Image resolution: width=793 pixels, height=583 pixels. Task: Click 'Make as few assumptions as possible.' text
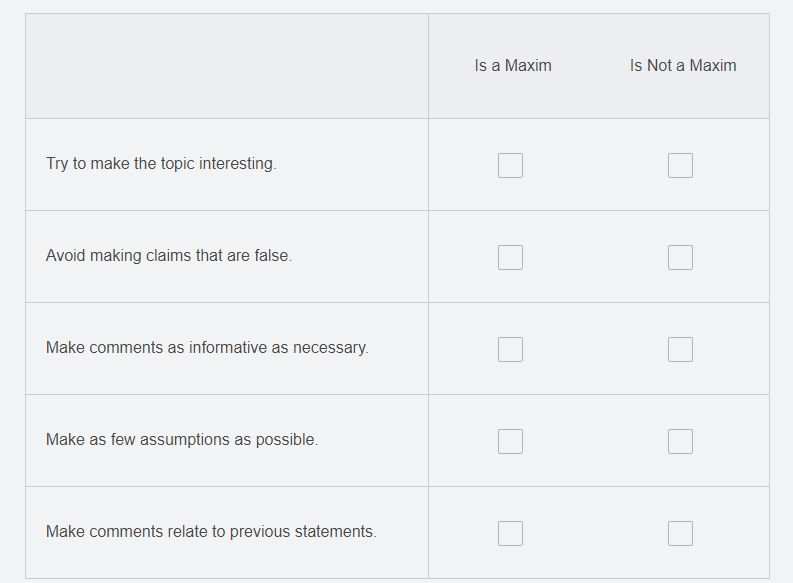pos(182,440)
